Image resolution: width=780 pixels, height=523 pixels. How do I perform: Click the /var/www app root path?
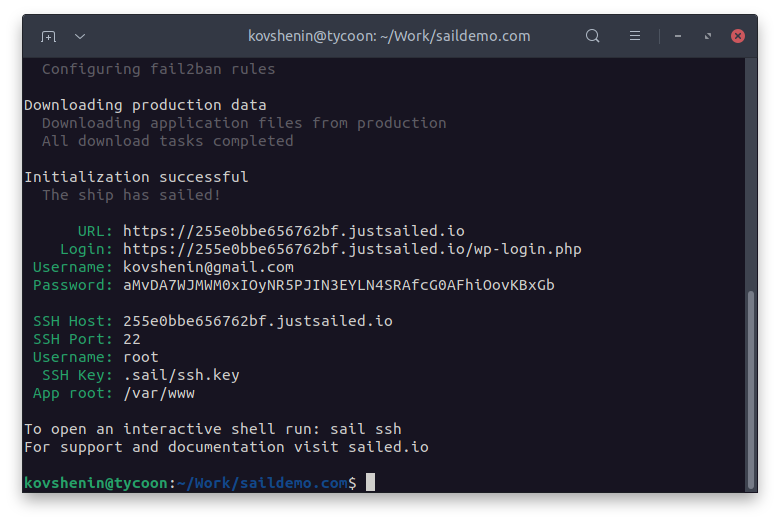(x=159, y=393)
